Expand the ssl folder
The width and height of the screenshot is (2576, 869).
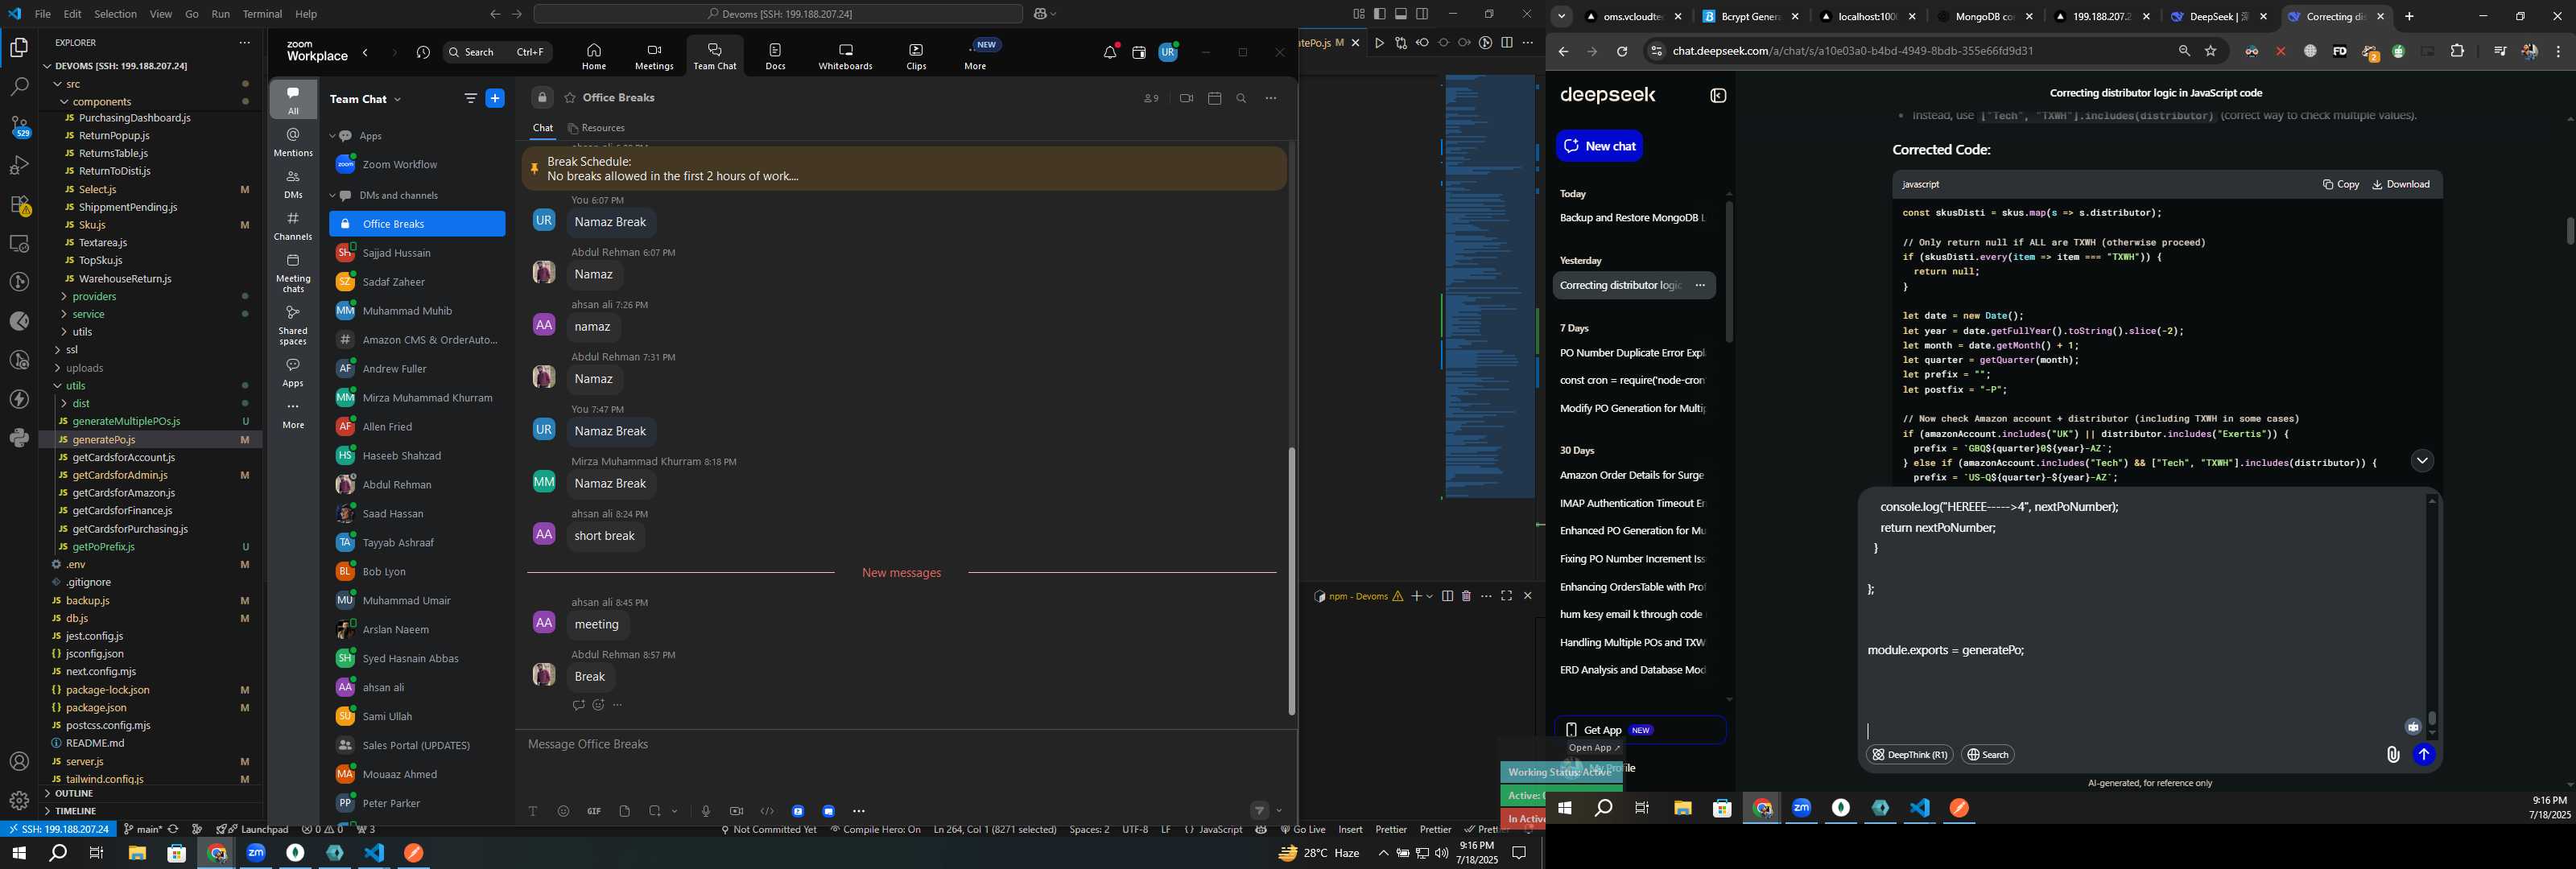point(72,350)
